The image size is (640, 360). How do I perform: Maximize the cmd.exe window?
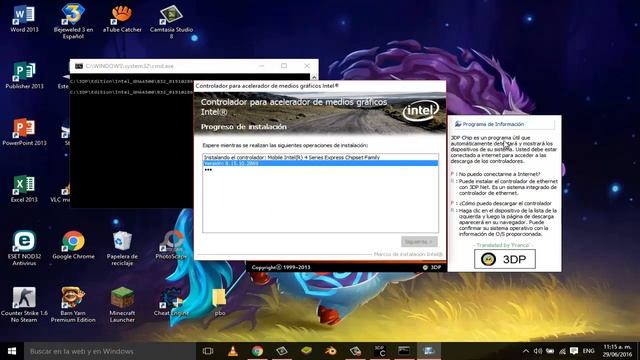coord(284,66)
